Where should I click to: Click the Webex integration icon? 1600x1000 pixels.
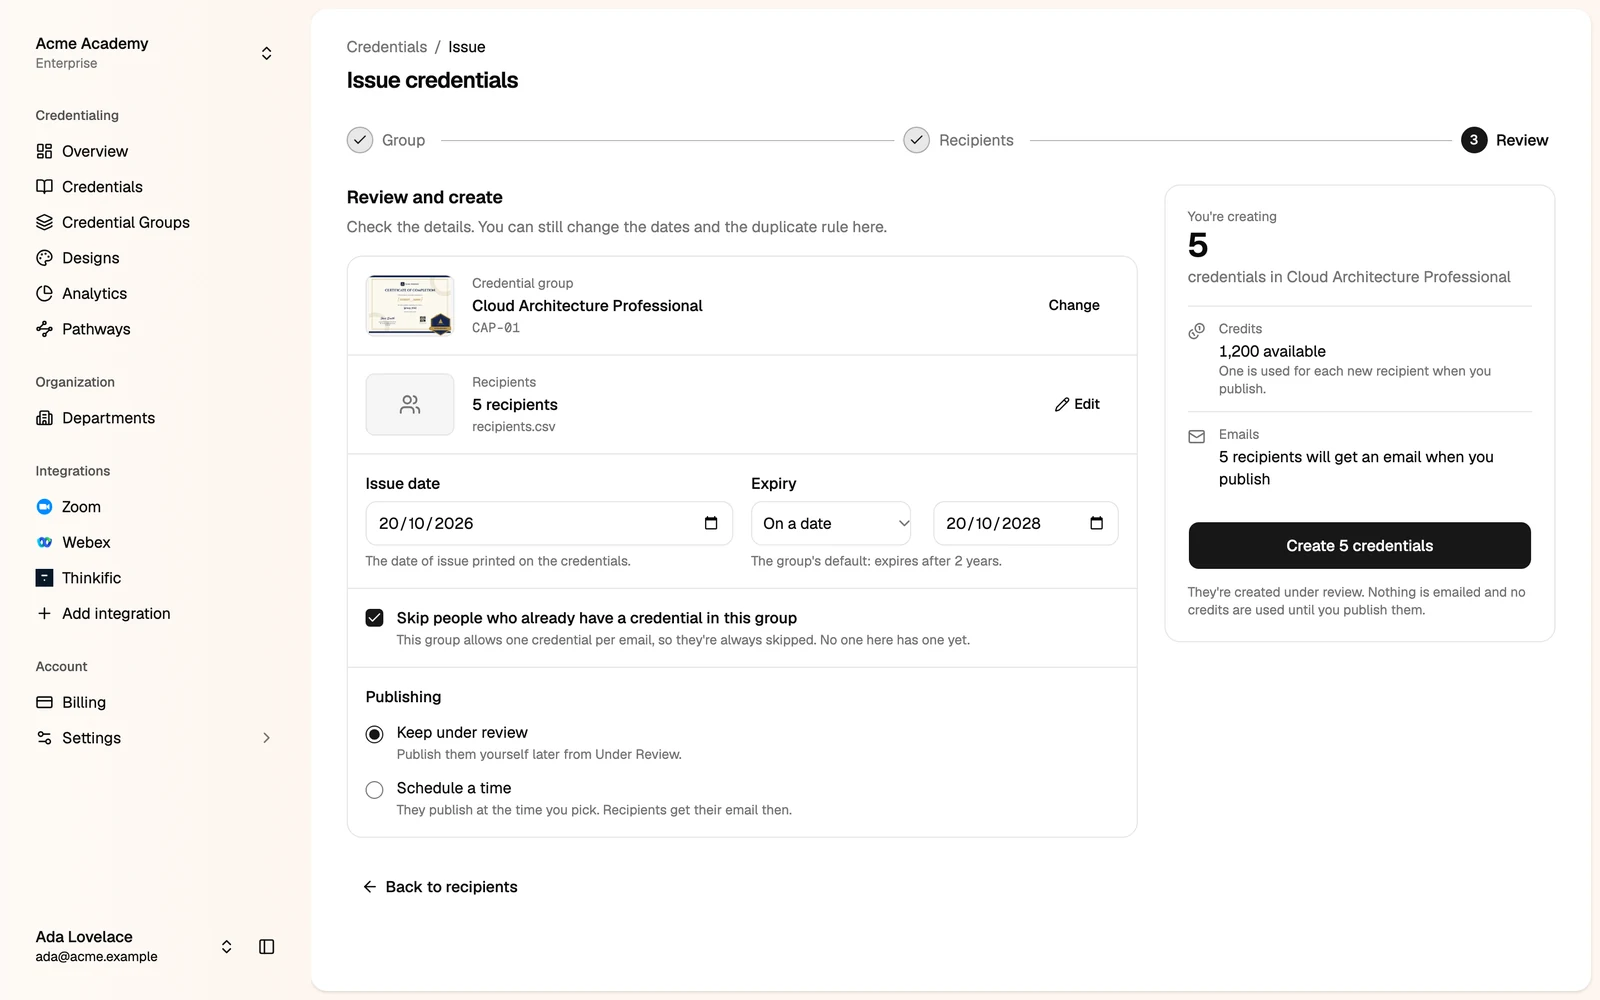pos(44,542)
